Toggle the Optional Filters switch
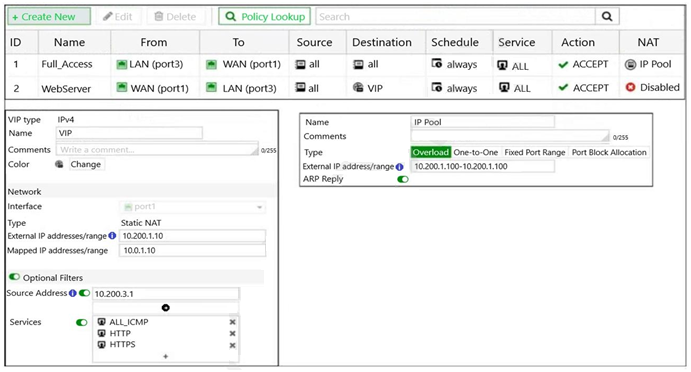The image size is (691, 372). (x=15, y=277)
